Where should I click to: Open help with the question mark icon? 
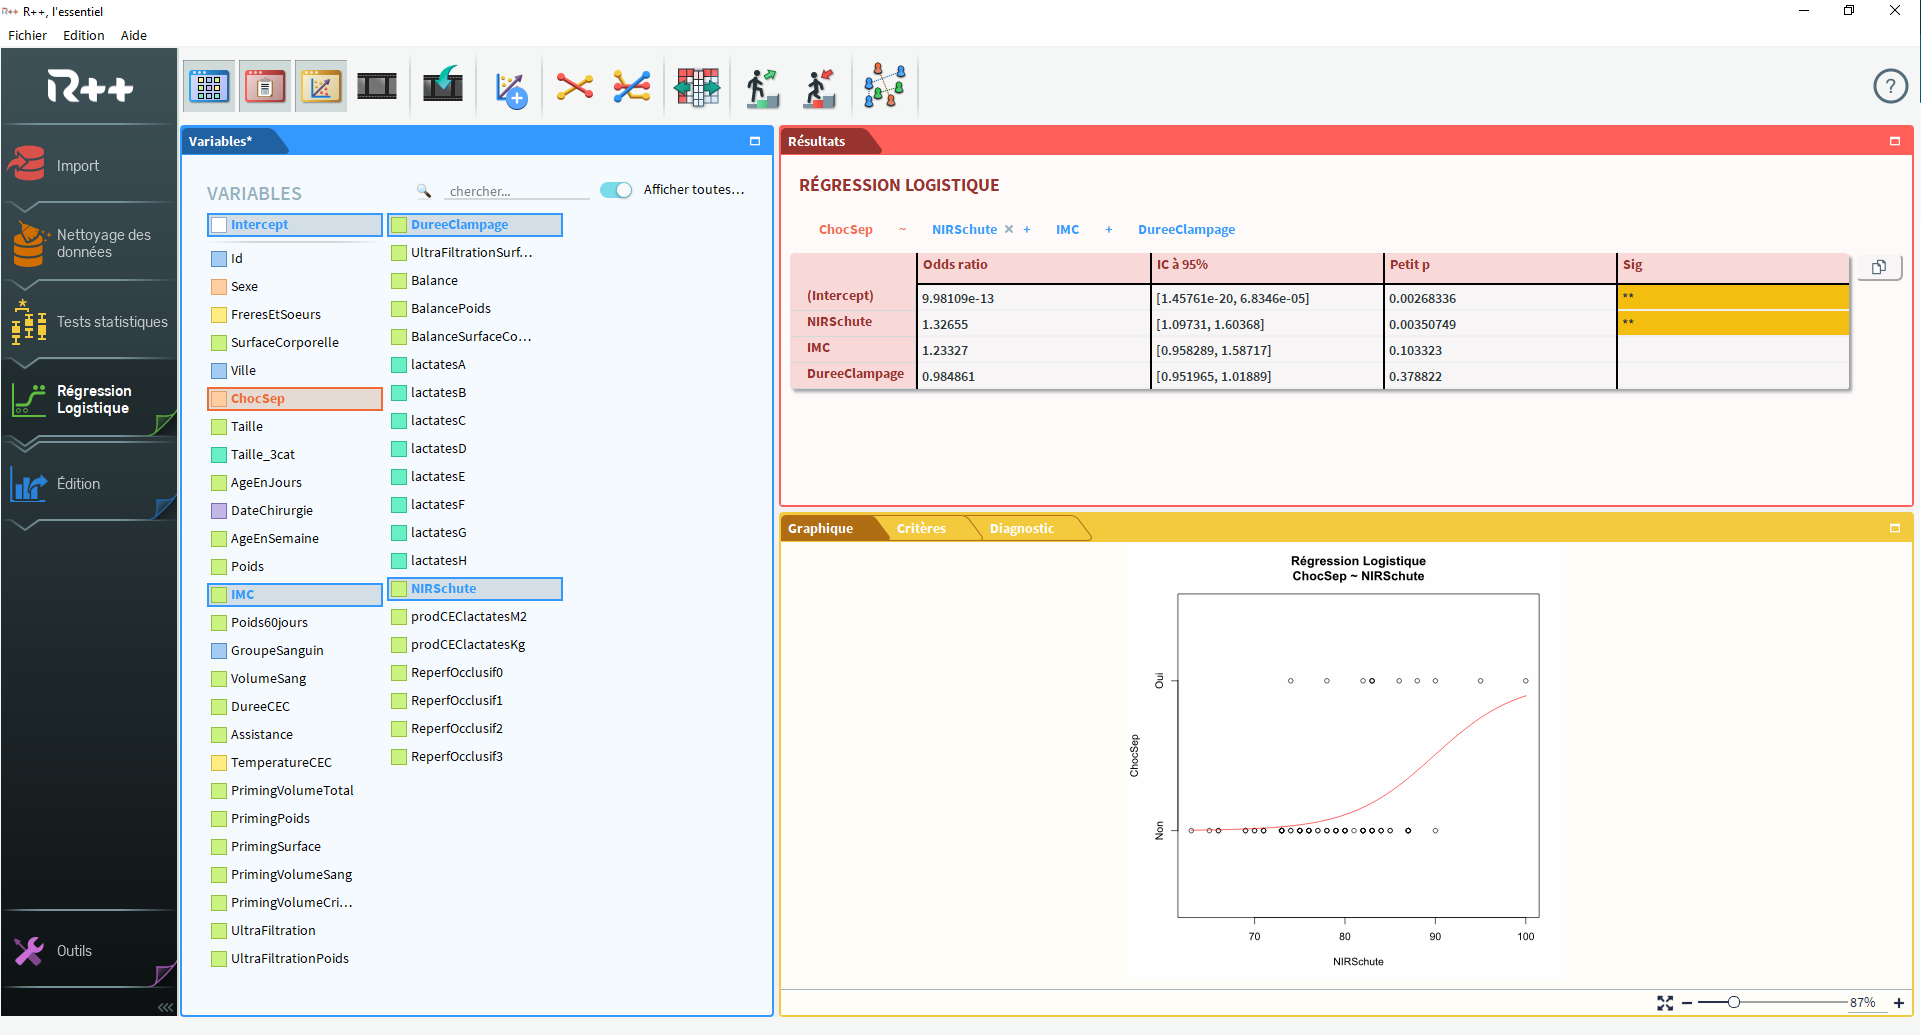point(1890,86)
